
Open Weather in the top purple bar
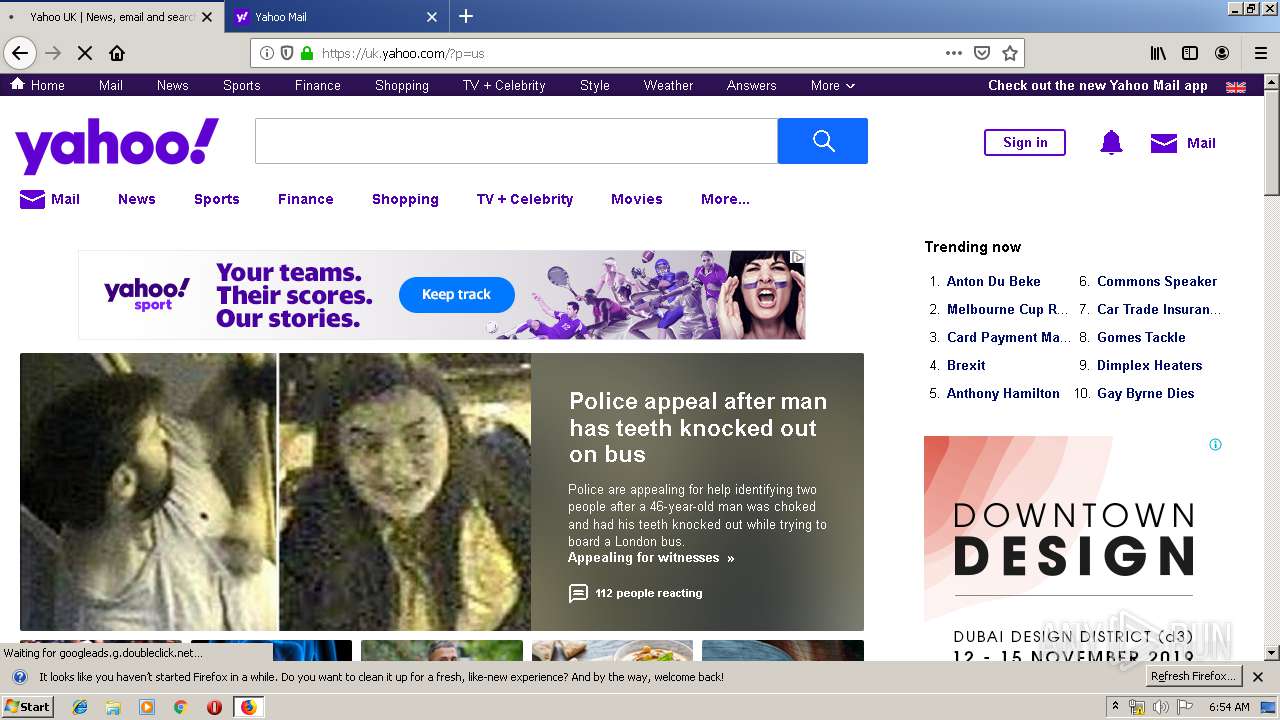(668, 86)
